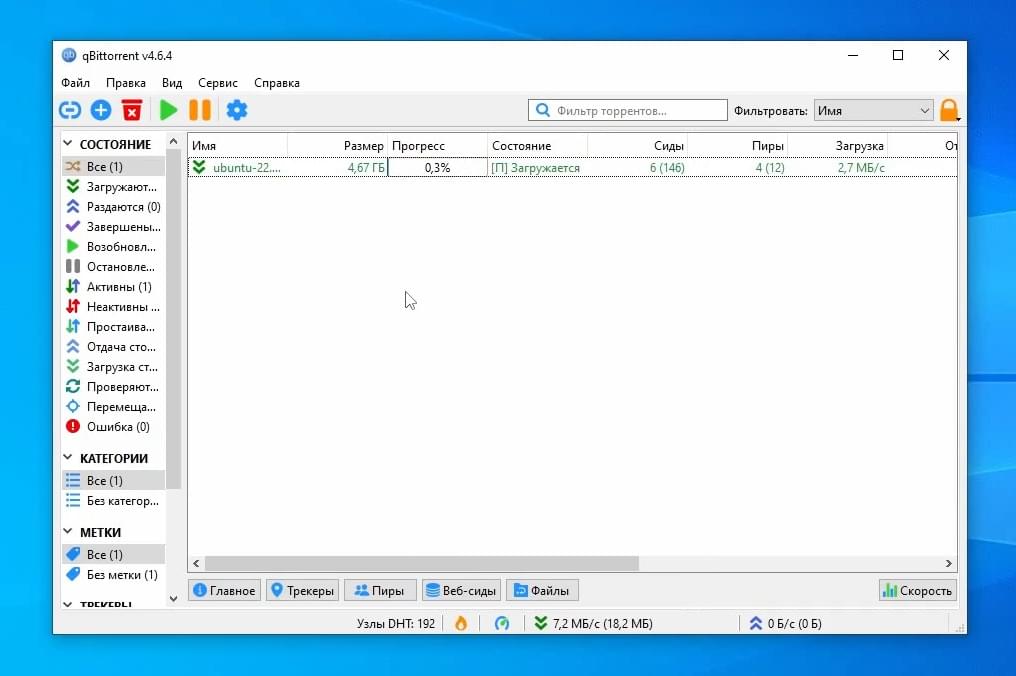The width and height of the screenshot is (1016, 676).
Task: Collapse the МЕТКИ section
Action: pos(67,531)
